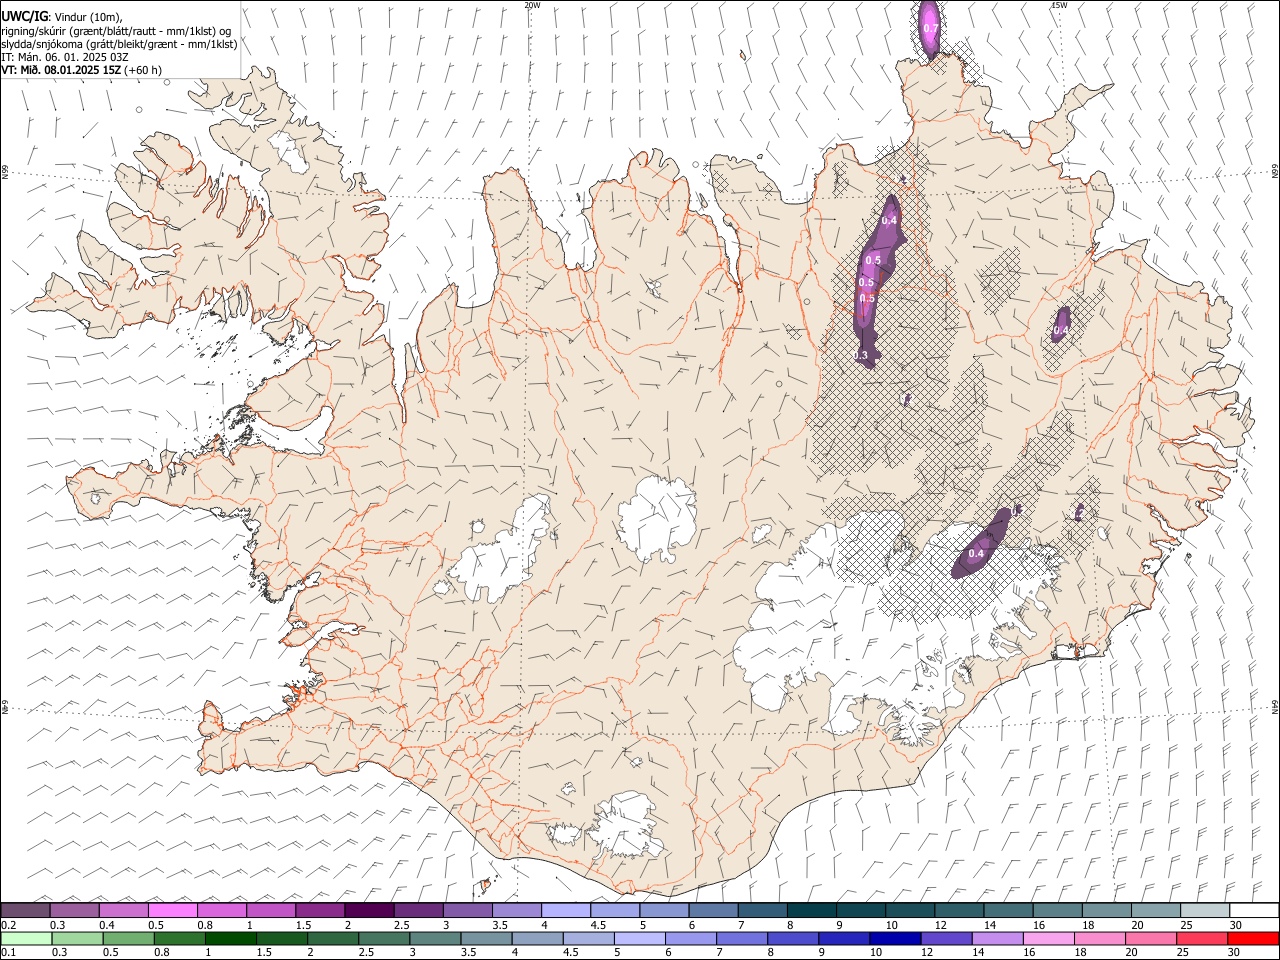1280x960 pixels.
Task: Click the 0.7 precipitation label on the map
Action: click(930, 28)
